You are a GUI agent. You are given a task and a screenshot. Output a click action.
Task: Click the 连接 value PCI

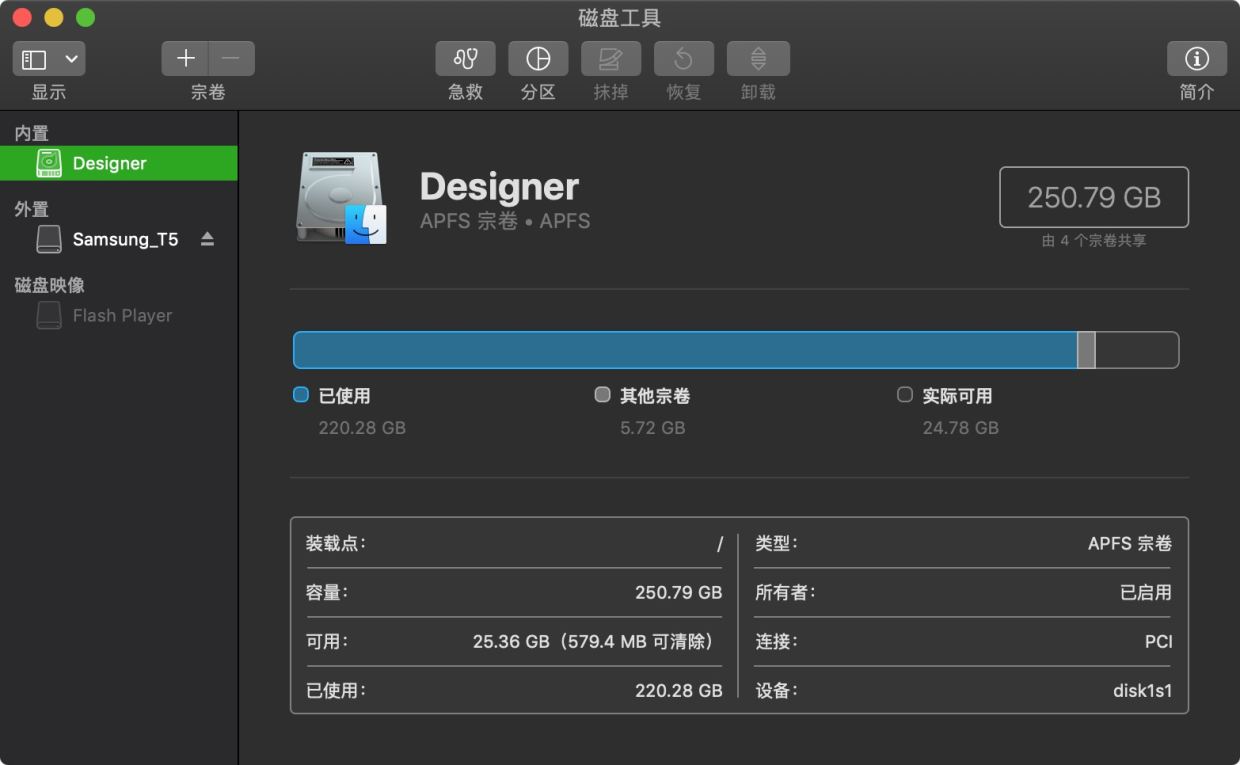point(1159,642)
